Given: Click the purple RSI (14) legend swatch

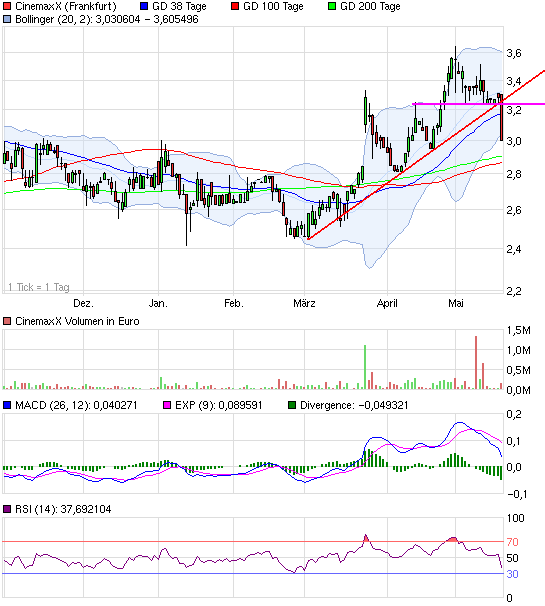Looking at the screenshot, I should click(x=7, y=509).
